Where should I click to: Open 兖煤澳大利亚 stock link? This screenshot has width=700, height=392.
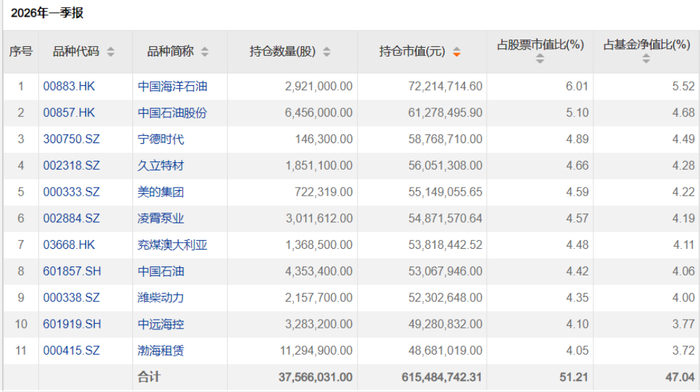click(172, 245)
